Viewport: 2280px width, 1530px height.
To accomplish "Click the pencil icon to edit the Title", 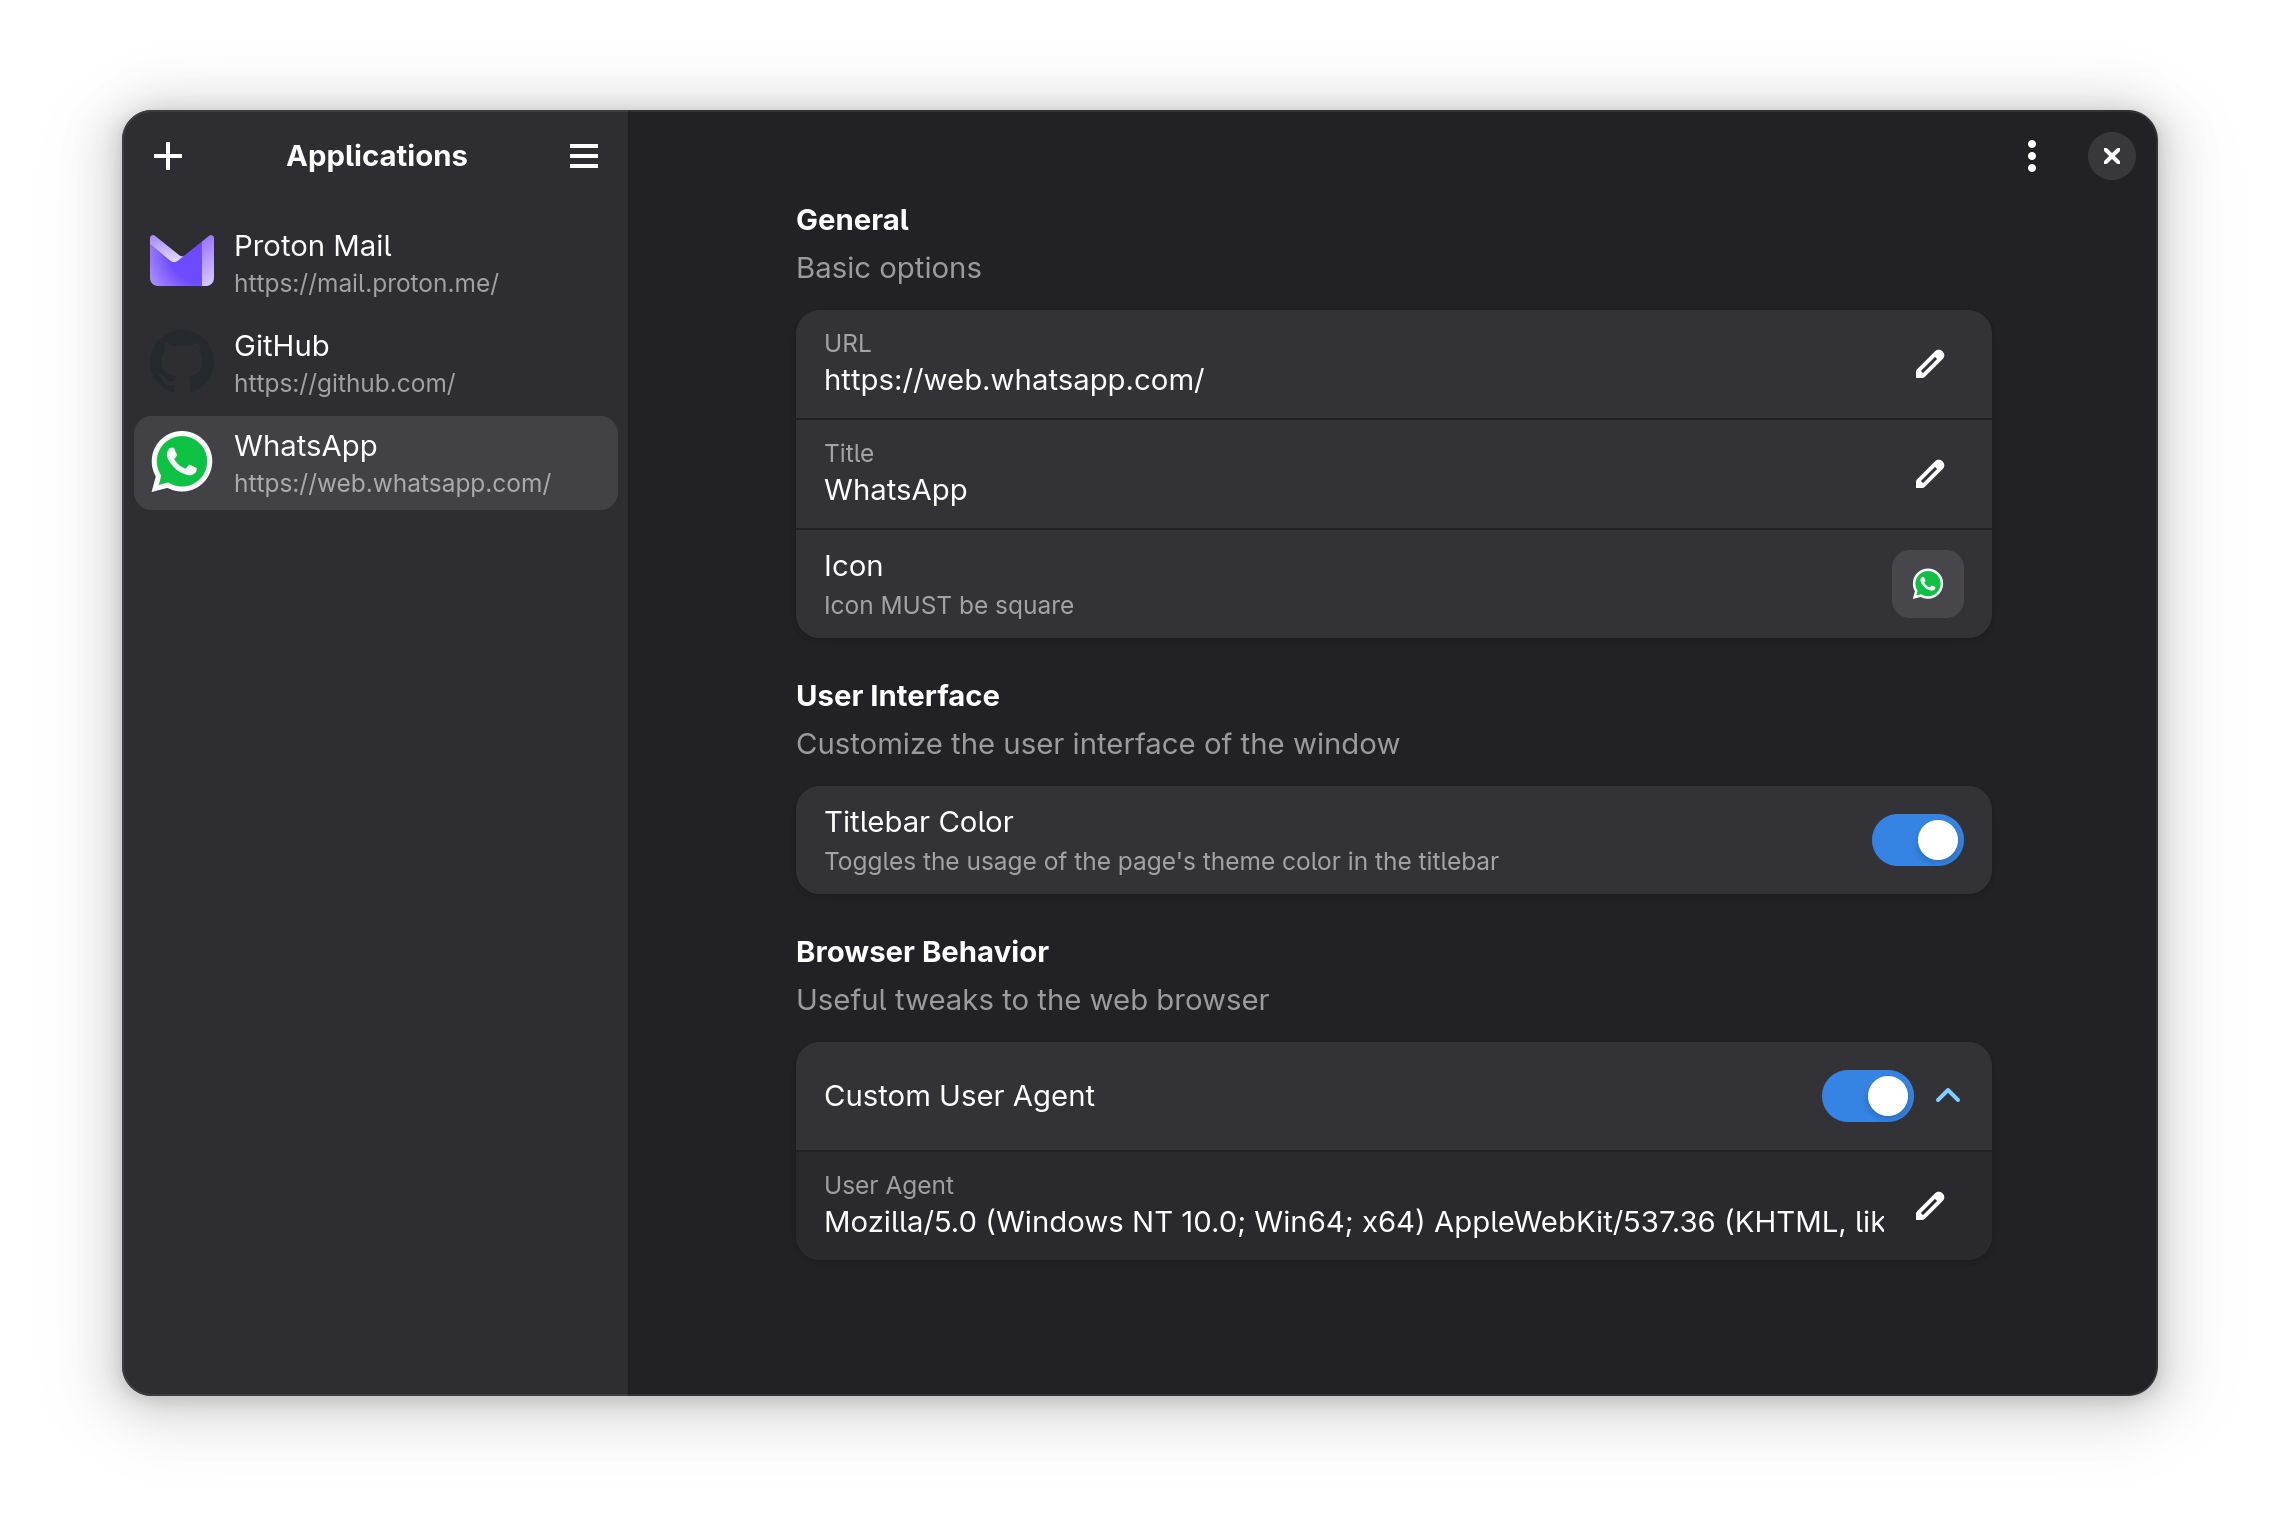I will pos(1929,473).
